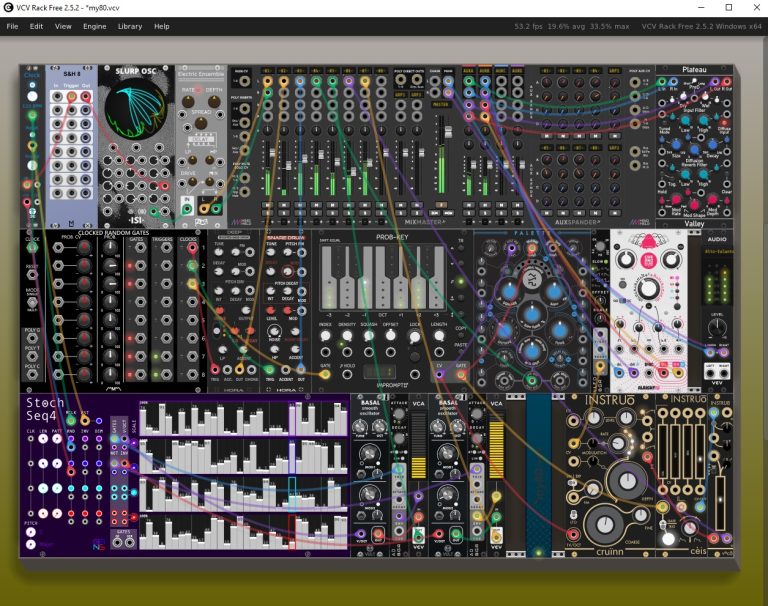Image resolution: width=768 pixels, height=606 pixels.
Task: Open the Library menu
Action: pyautogui.click(x=130, y=26)
